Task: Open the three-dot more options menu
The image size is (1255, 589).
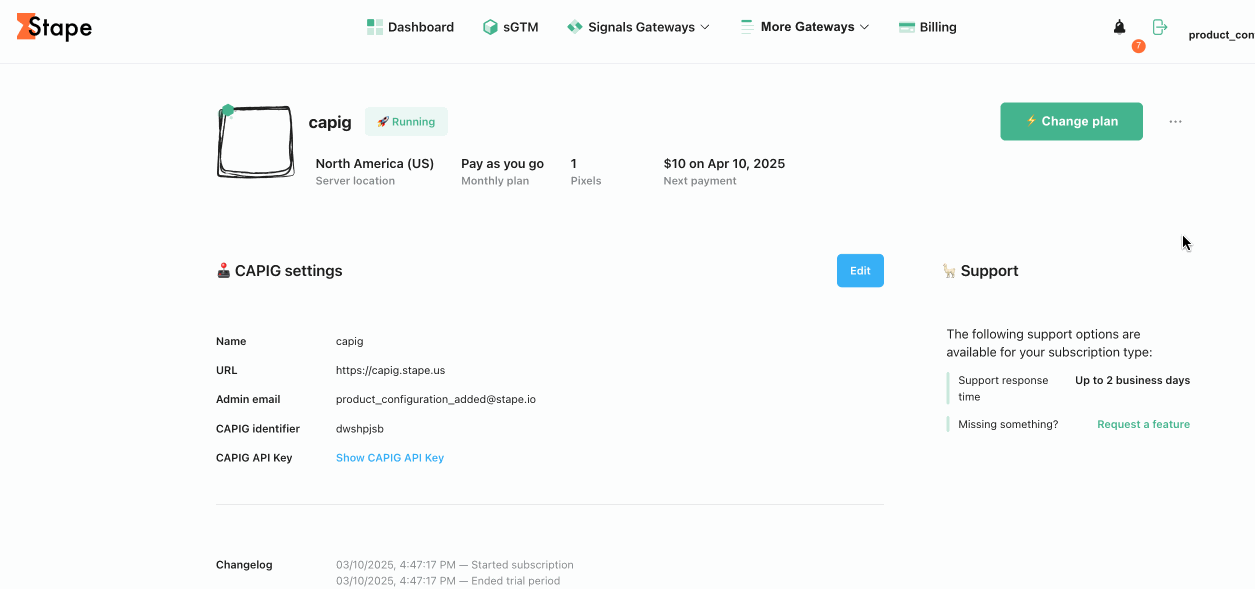Action: point(1175,122)
